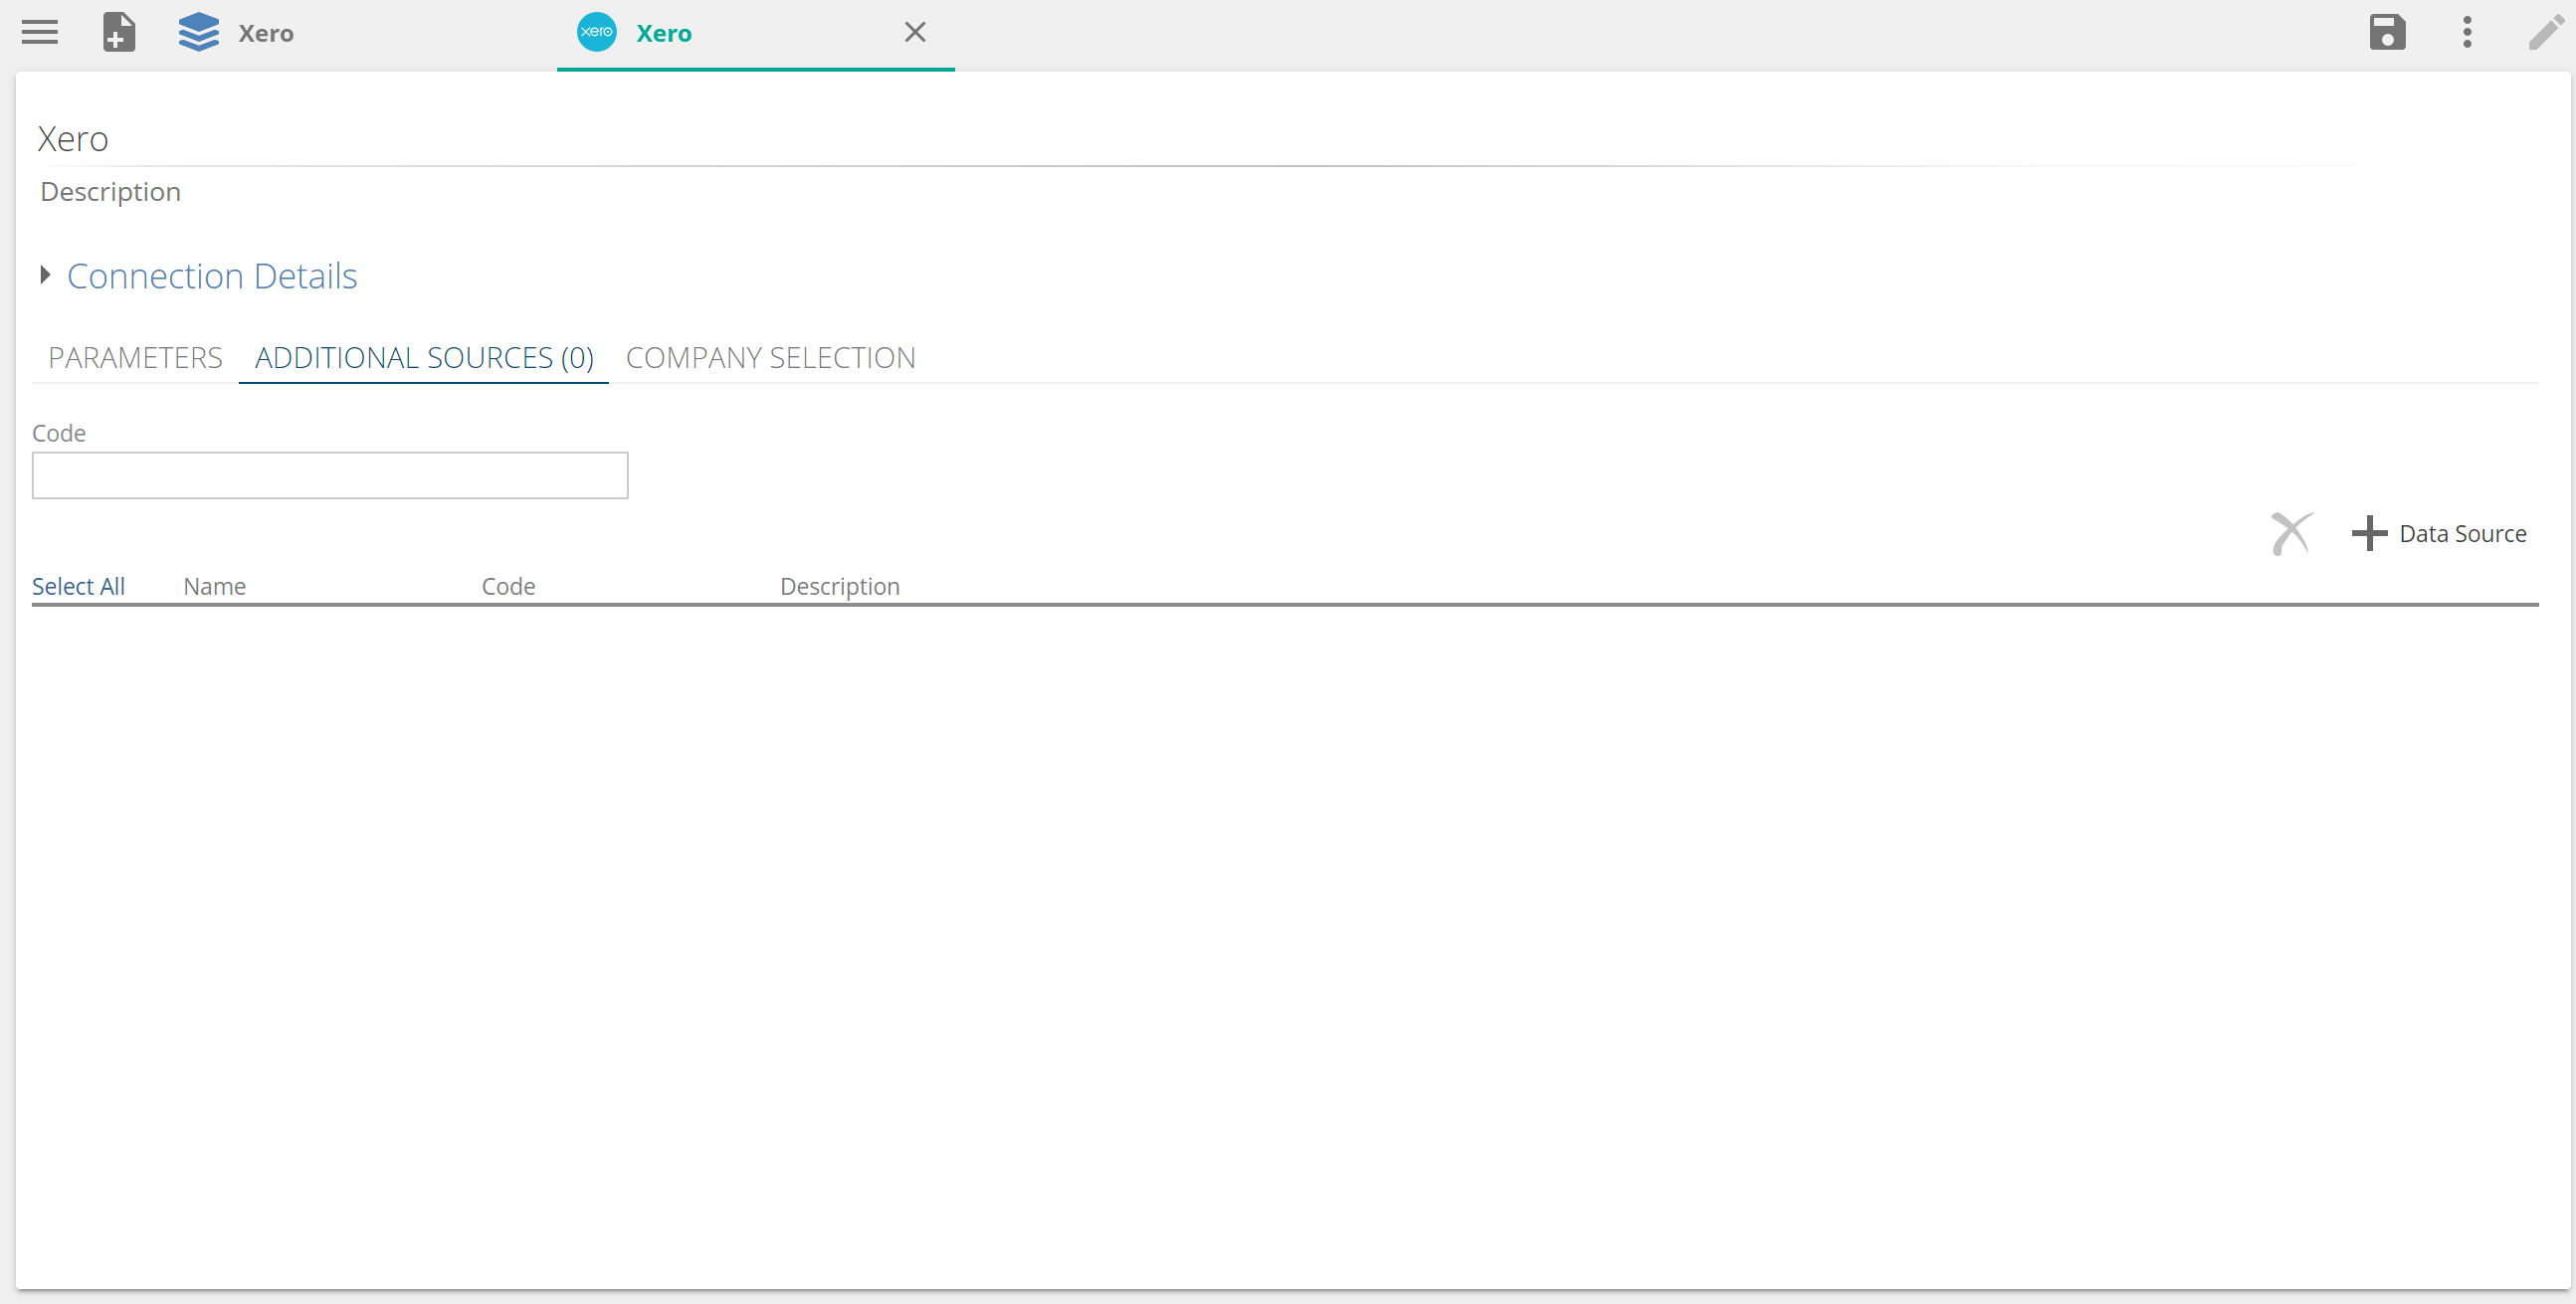Click the delete X icon beside Data Source
This screenshot has width=2576, height=1304.
click(2291, 533)
